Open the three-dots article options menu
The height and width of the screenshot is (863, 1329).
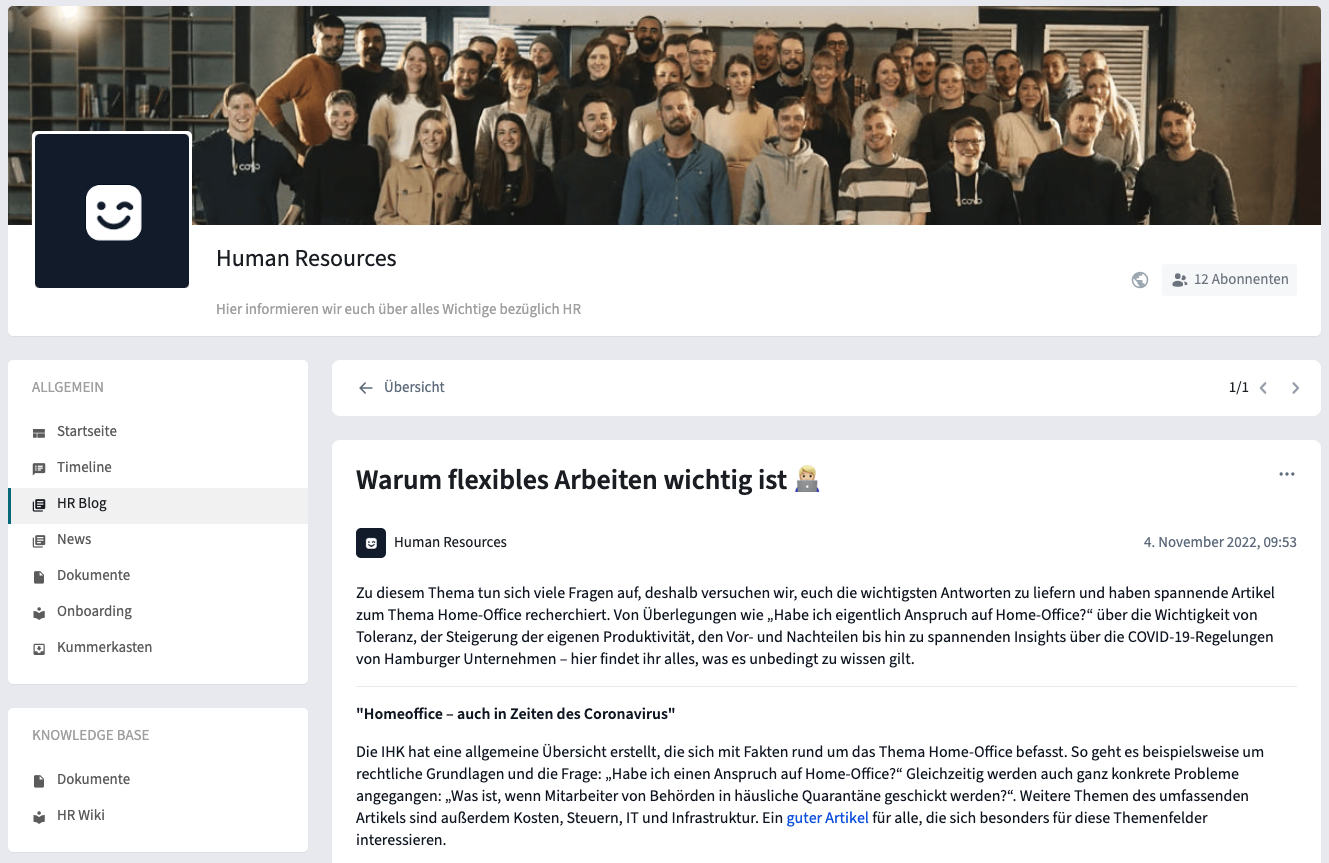tap(1287, 474)
